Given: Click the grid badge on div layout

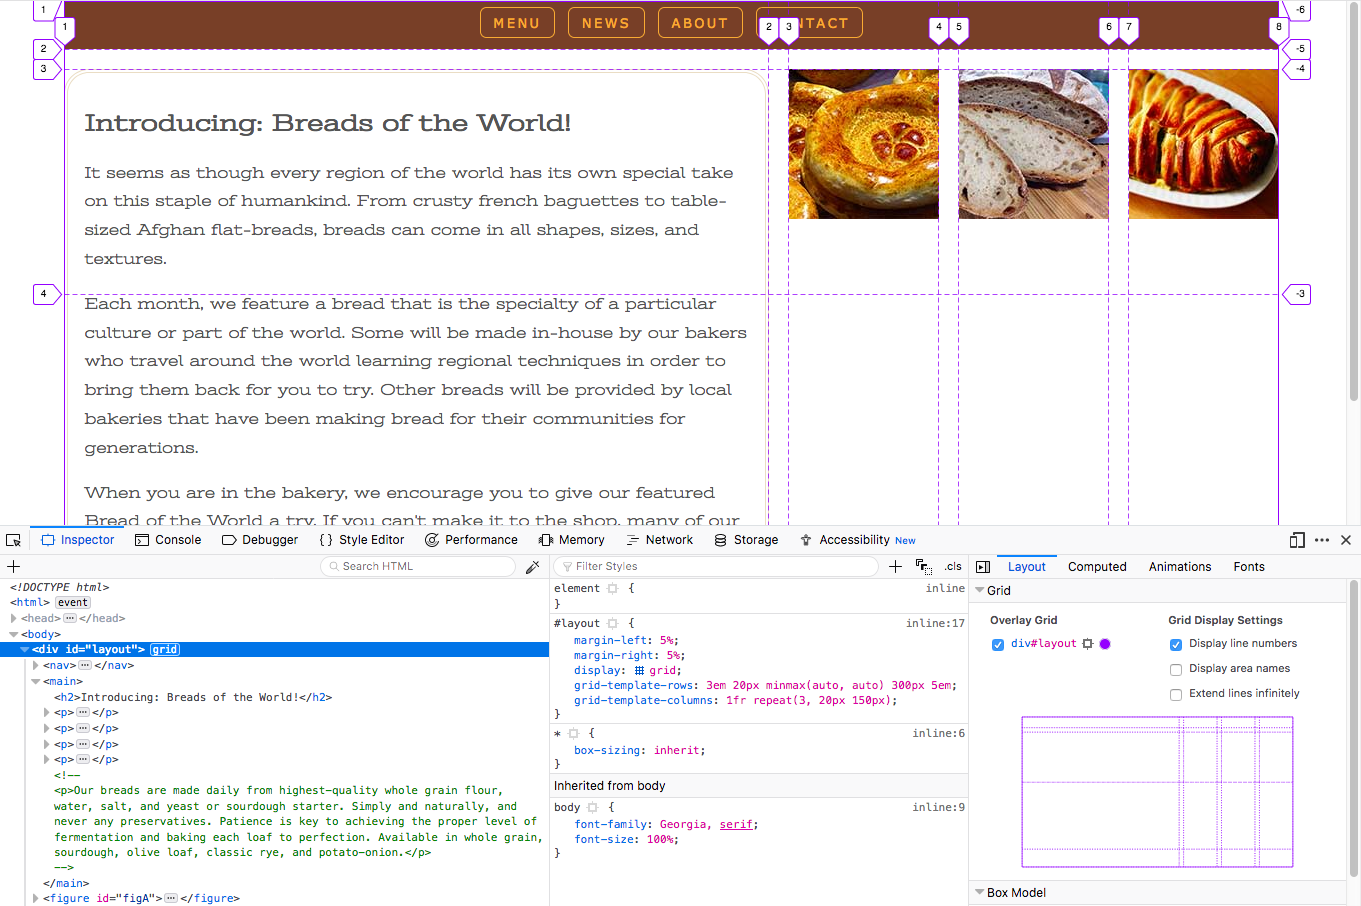Looking at the screenshot, I should [x=165, y=649].
